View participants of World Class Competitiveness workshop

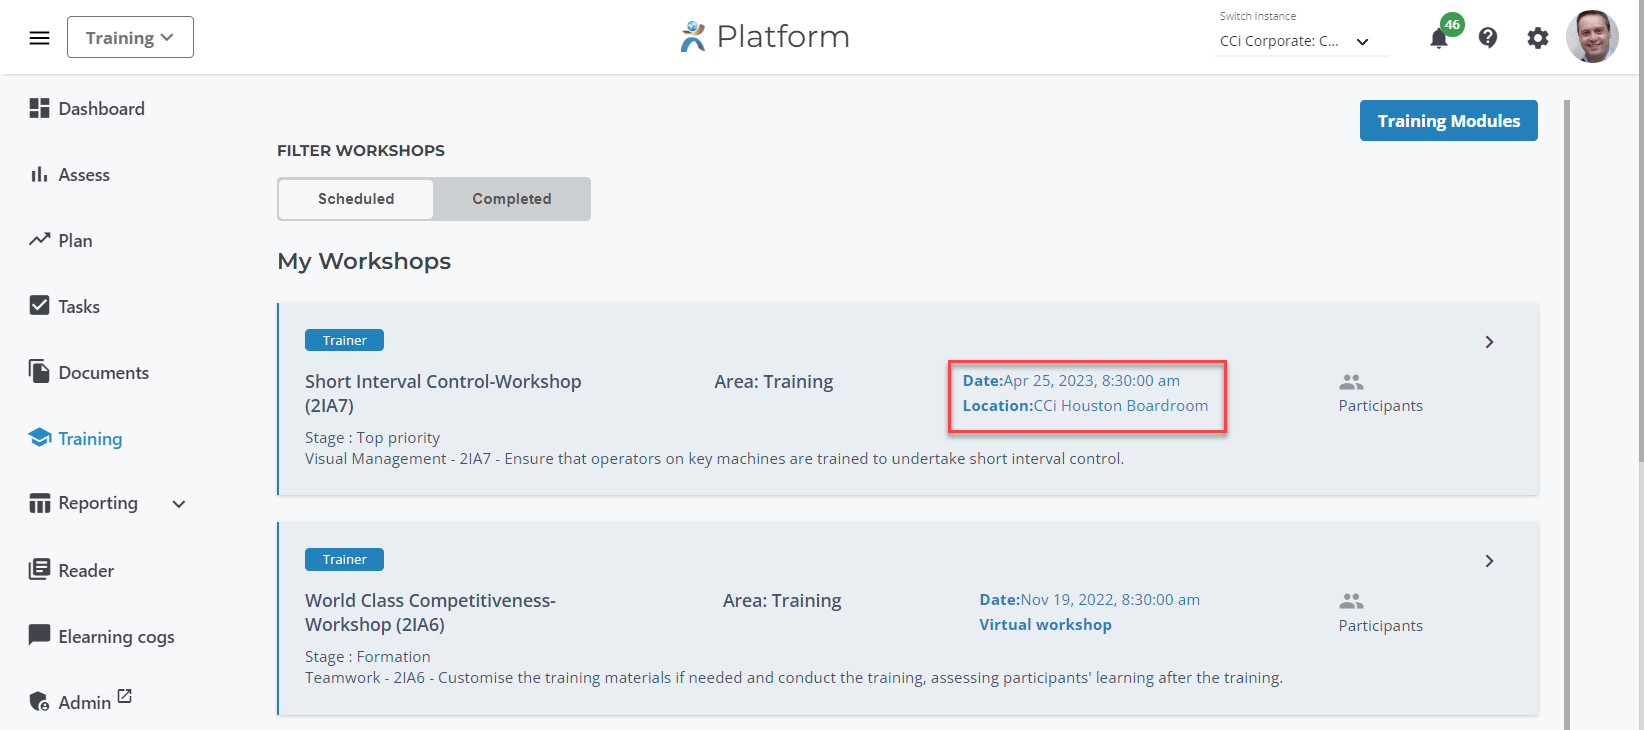tap(1379, 613)
